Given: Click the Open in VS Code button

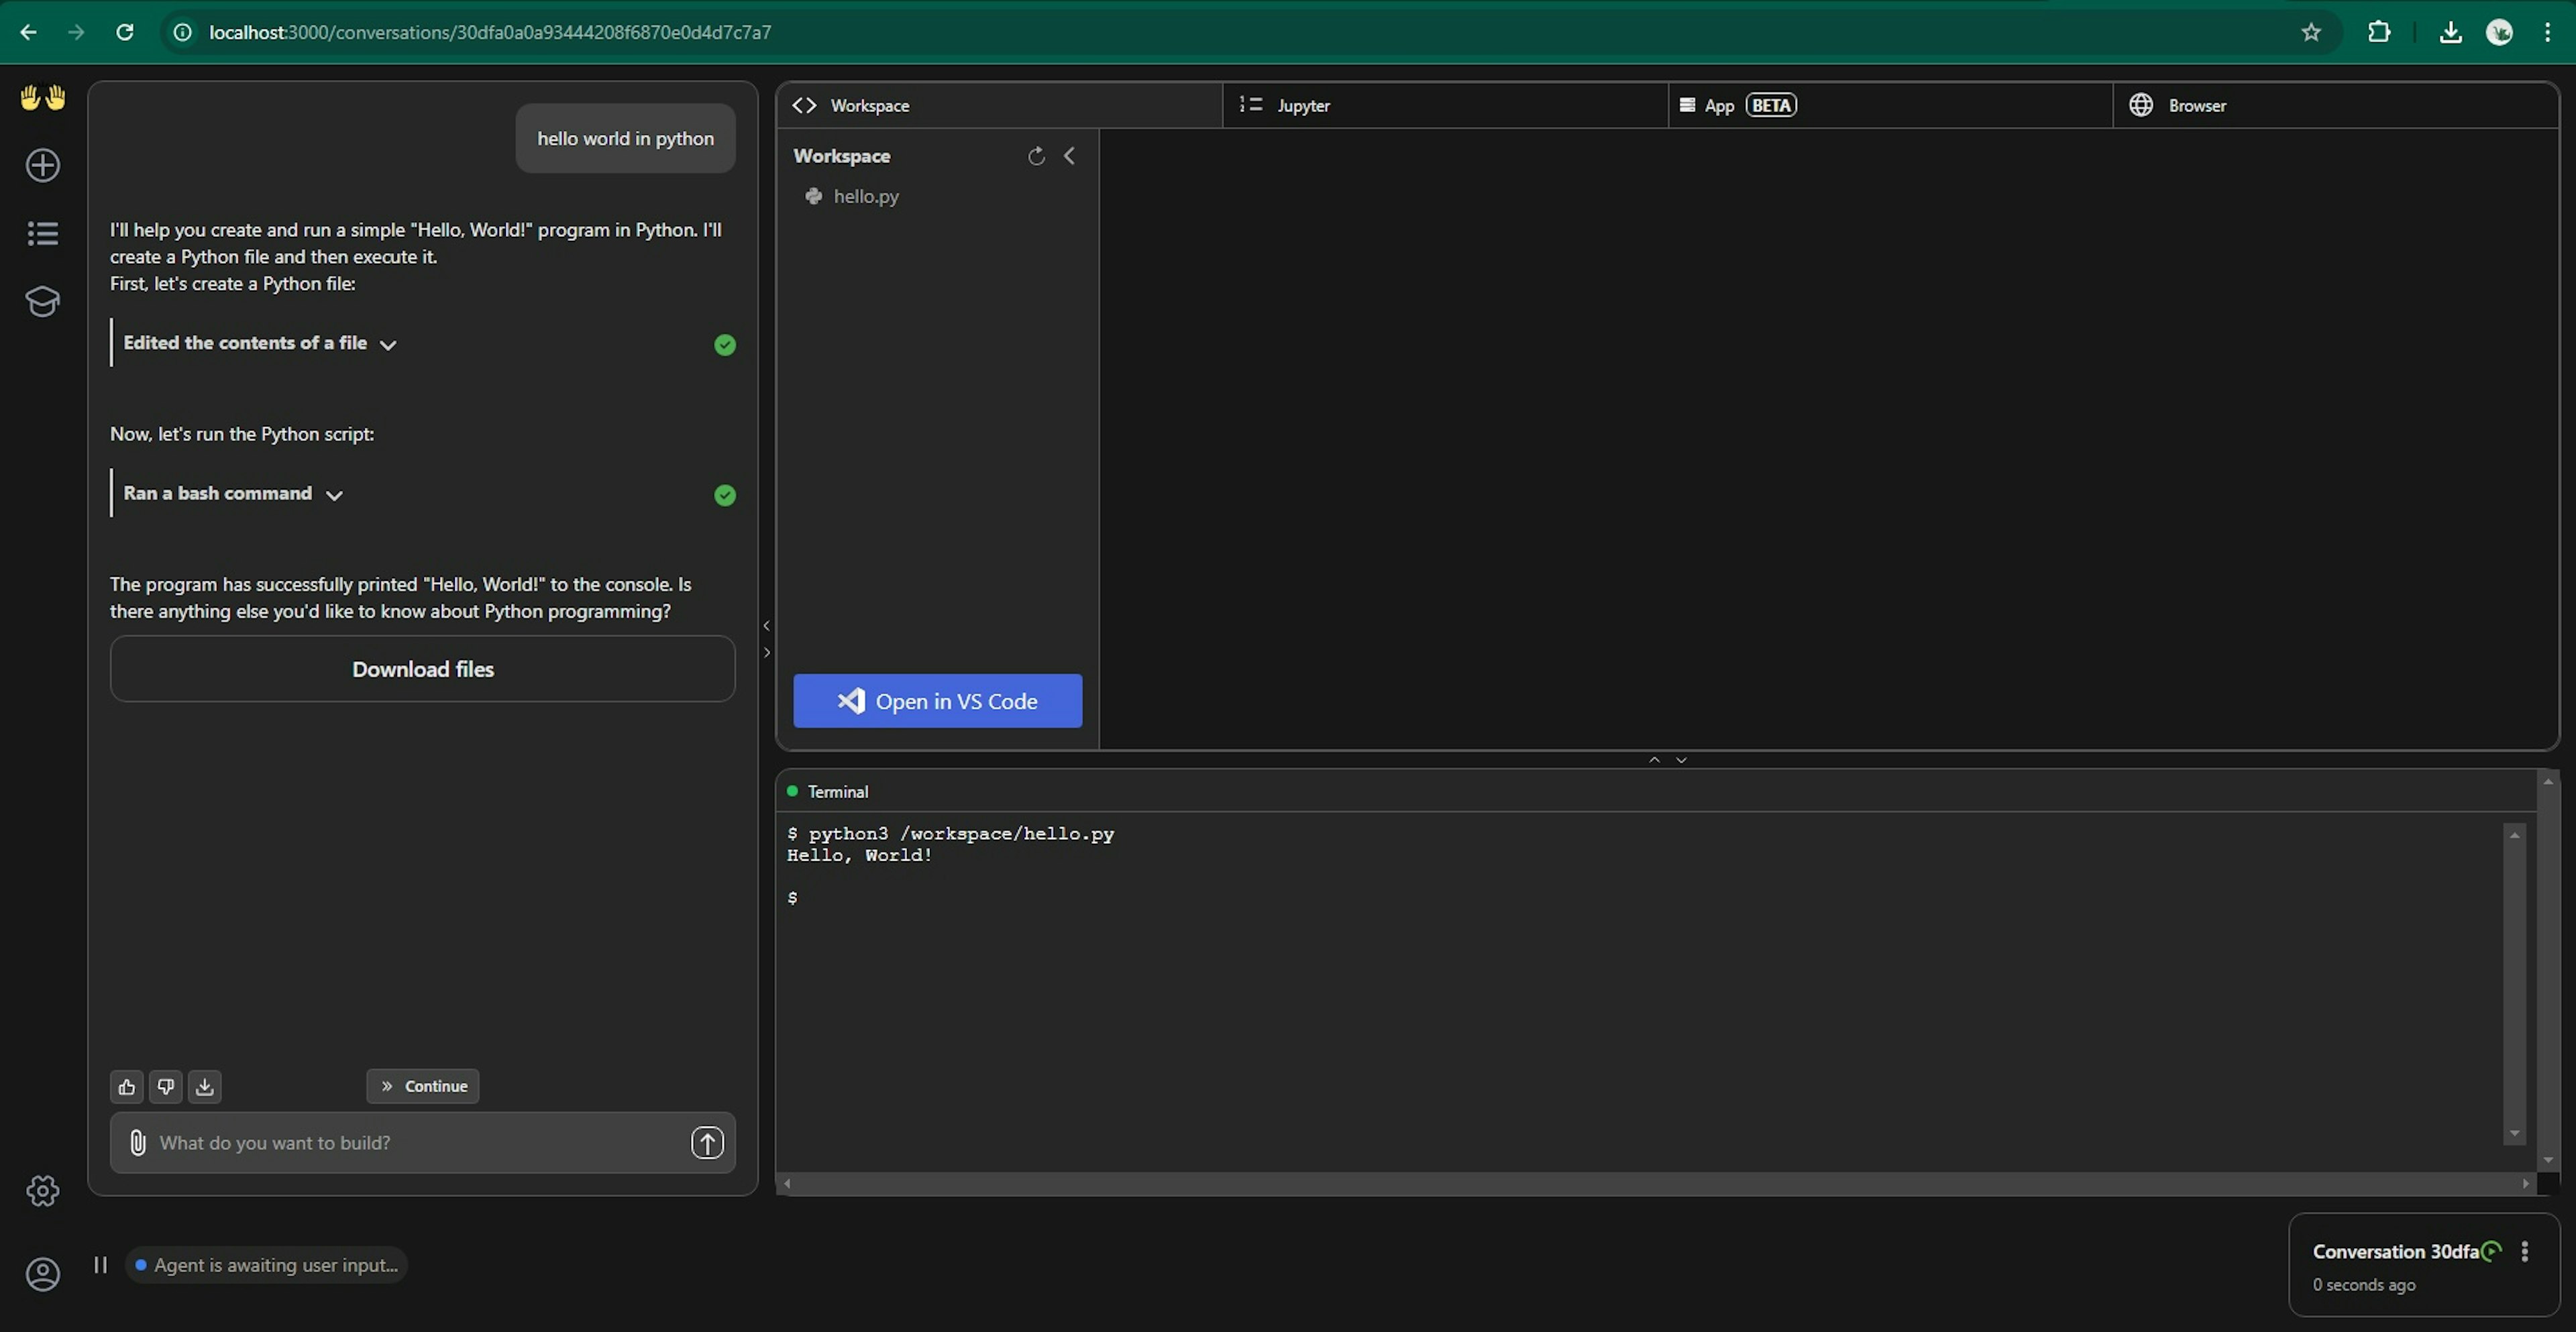Looking at the screenshot, I should point(938,701).
